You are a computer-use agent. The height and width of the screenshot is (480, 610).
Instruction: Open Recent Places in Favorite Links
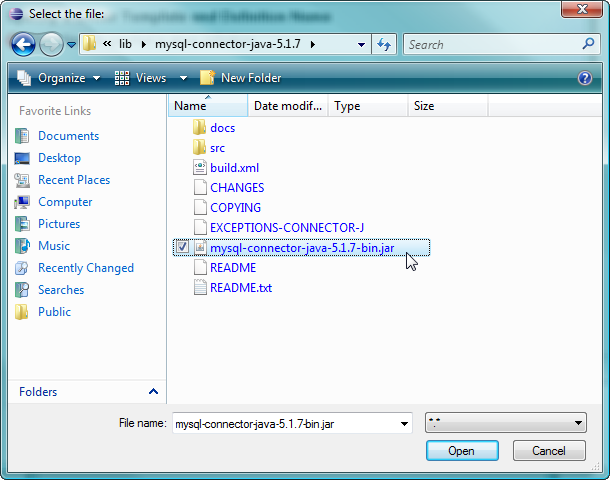pyautogui.click(x=73, y=180)
